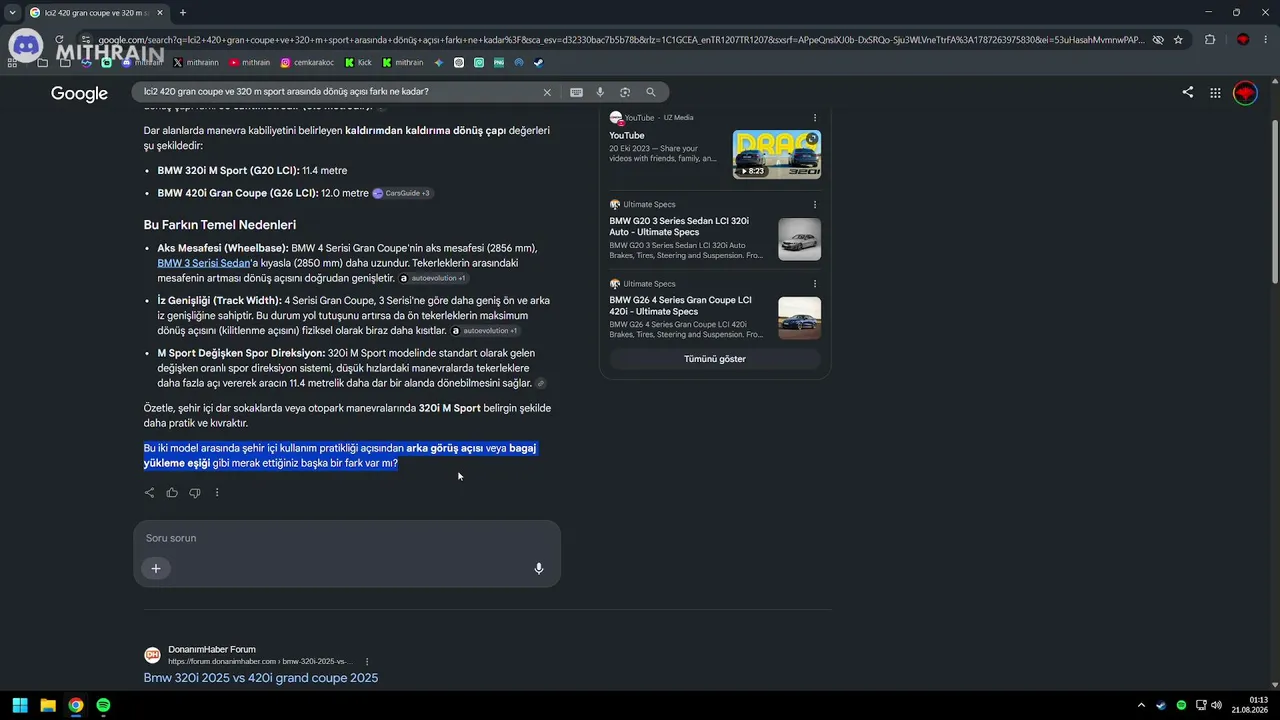This screenshot has width=1280, height=720.
Task: Open the volume control in system tray
Action: [1216, 705]
